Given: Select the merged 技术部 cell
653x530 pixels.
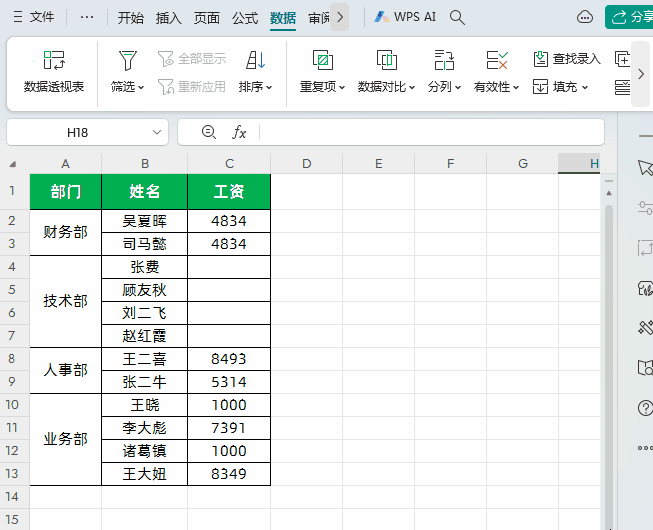Looking at the screenshot, I should 65,301.
